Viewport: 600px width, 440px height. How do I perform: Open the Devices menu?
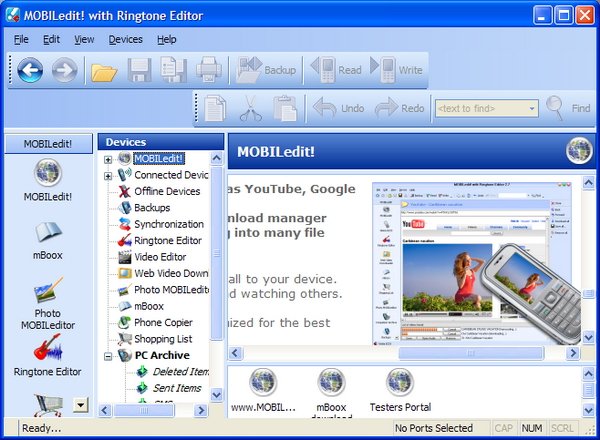(x=126, y=39)
